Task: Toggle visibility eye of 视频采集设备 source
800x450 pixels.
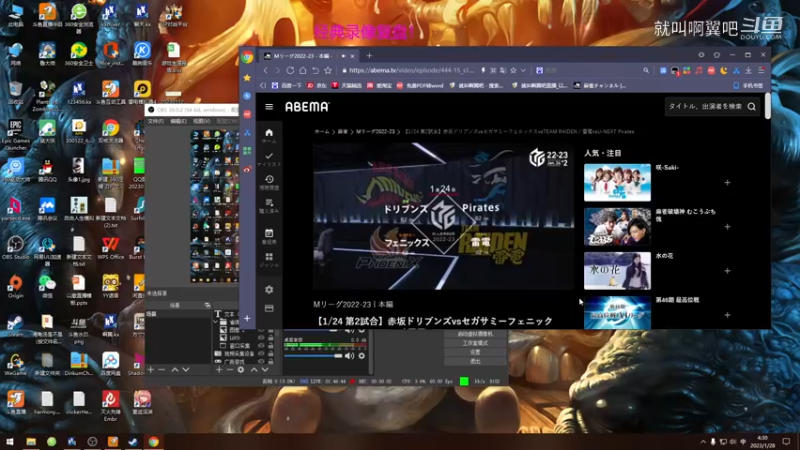Action: [261, 353]
